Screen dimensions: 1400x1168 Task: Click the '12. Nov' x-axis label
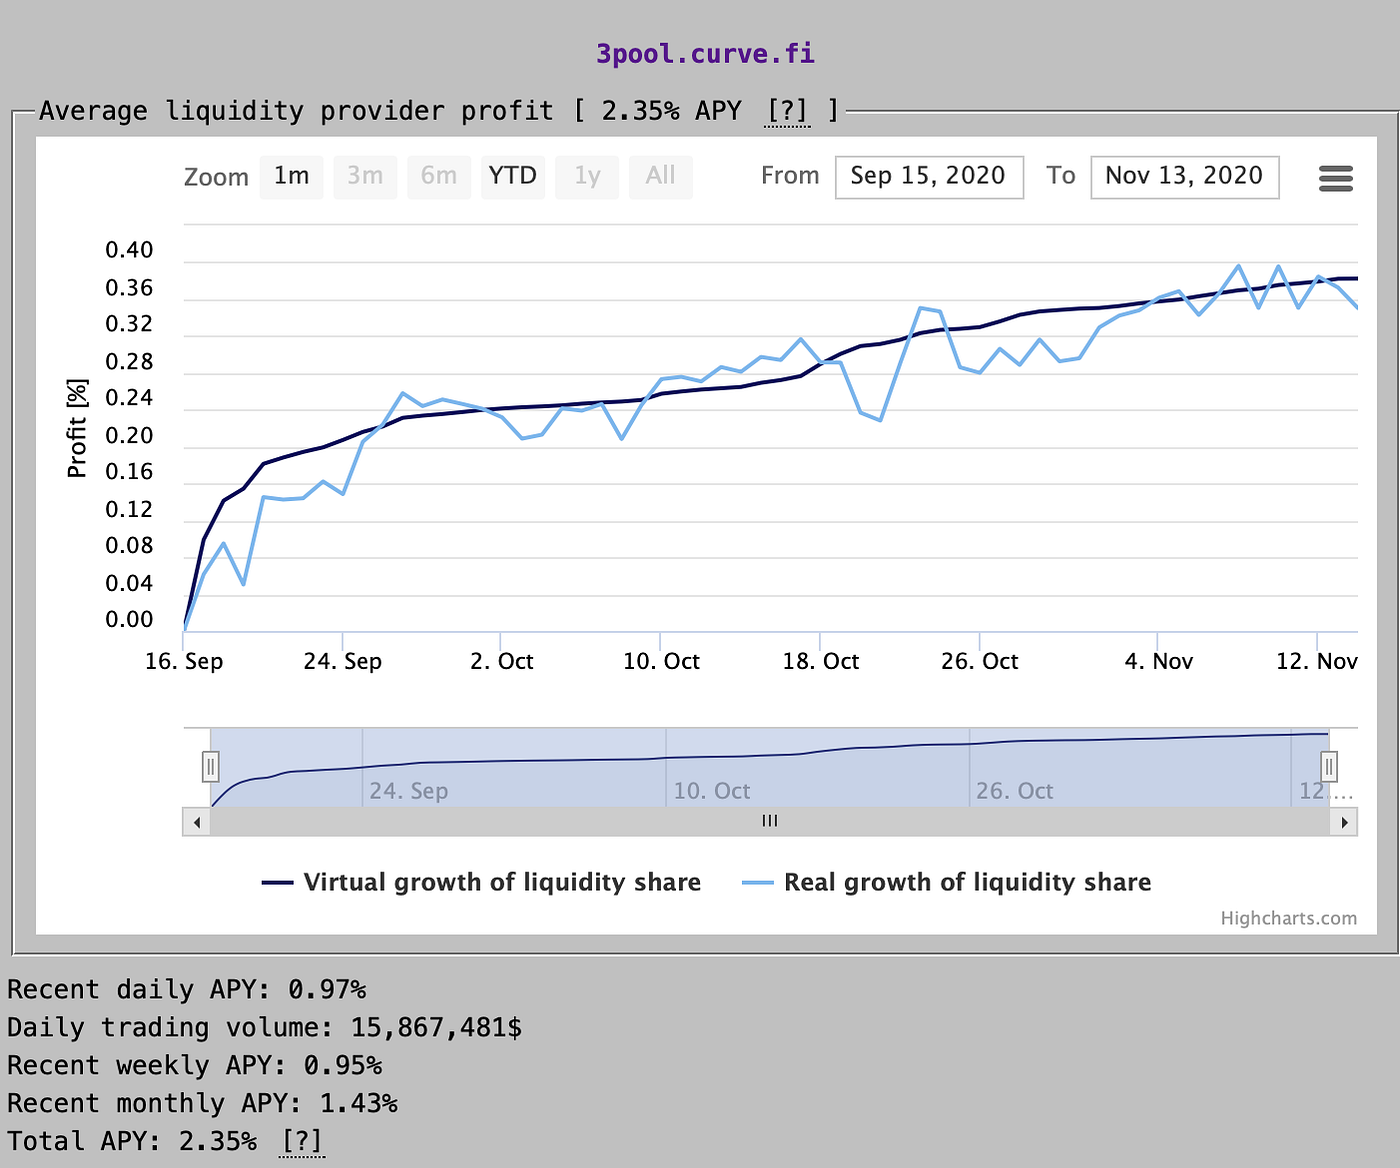point(1317,661)
